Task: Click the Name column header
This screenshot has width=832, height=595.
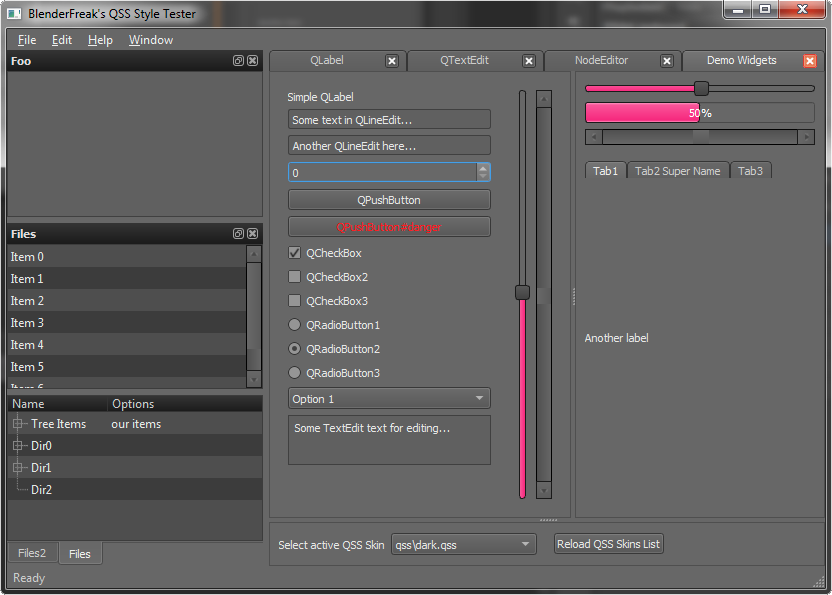Action: 58,404
